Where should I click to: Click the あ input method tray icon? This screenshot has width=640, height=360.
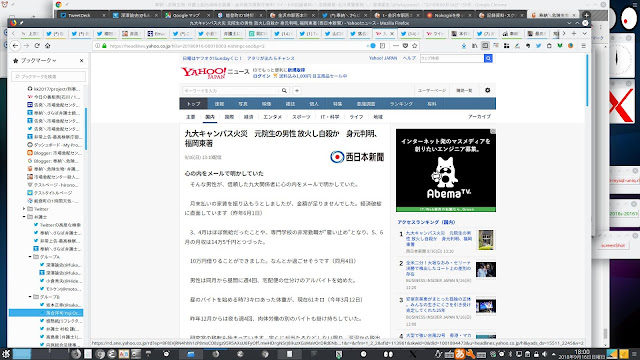(x=460, y=354)
